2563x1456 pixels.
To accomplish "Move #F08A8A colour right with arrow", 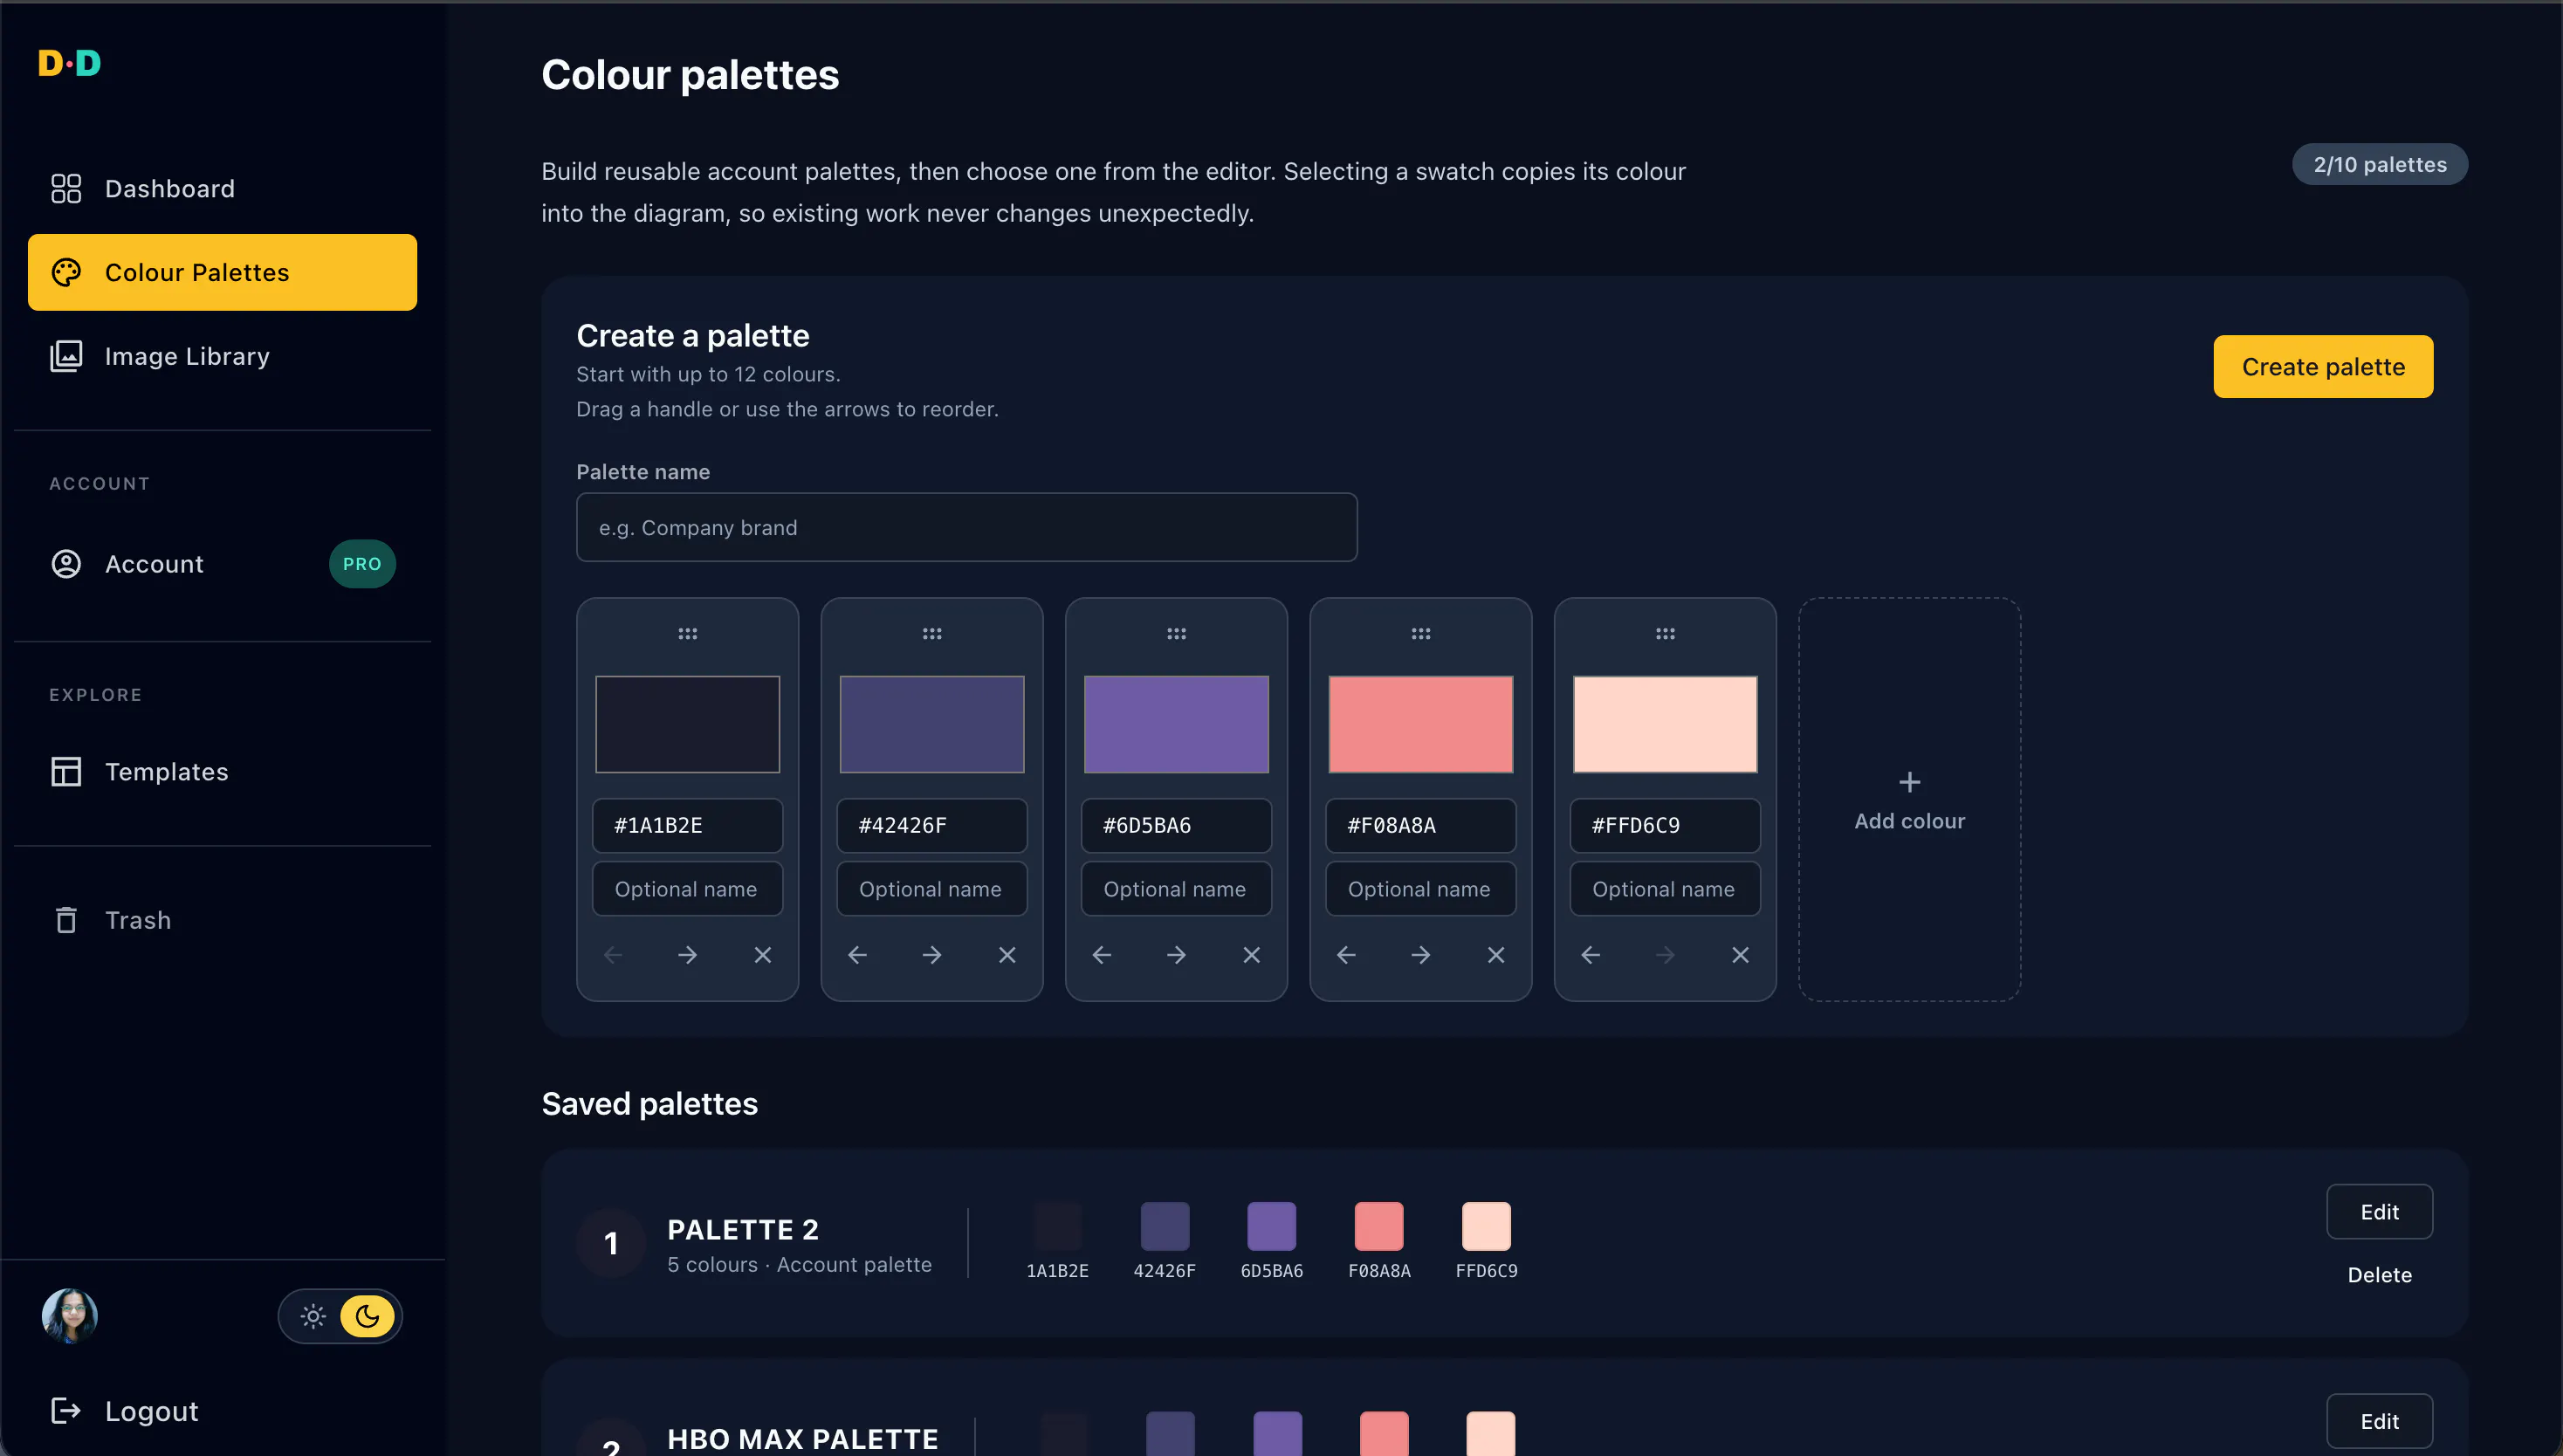I will pyautogui.click(x=1421, y=955).
